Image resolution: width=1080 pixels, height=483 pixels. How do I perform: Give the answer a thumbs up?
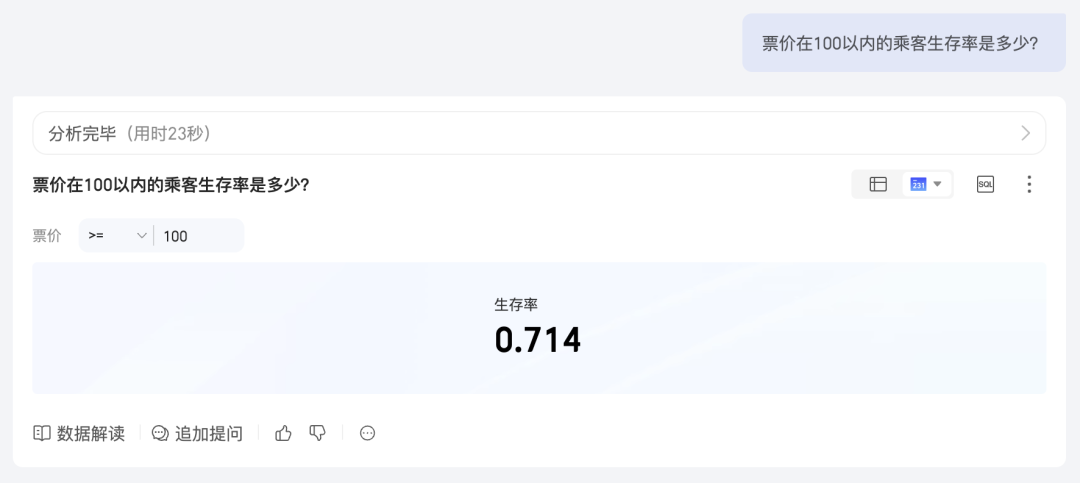tap(283, 433)
